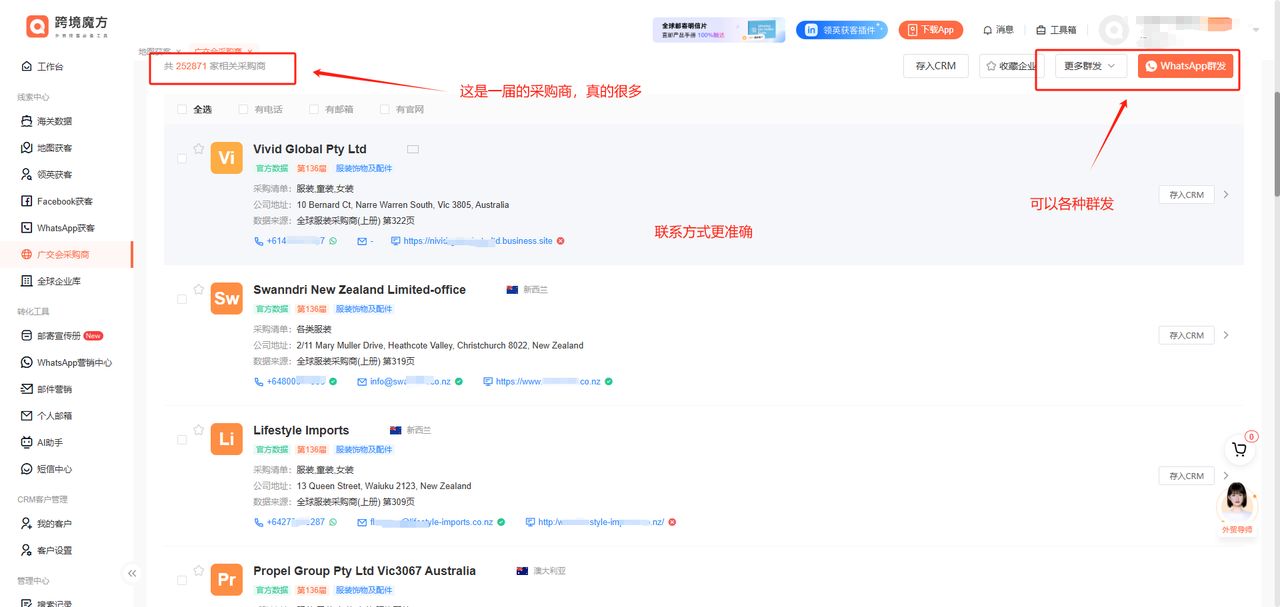Image resolution: width=1280 pixels, height=607 pixels.
Task: Click the 跨境魔方 logo
Action: [68, 27]
